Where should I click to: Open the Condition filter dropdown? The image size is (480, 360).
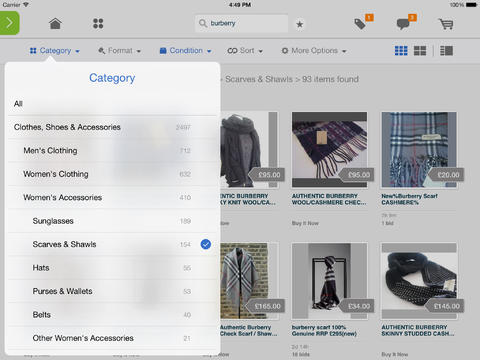(x=185, y=51)
